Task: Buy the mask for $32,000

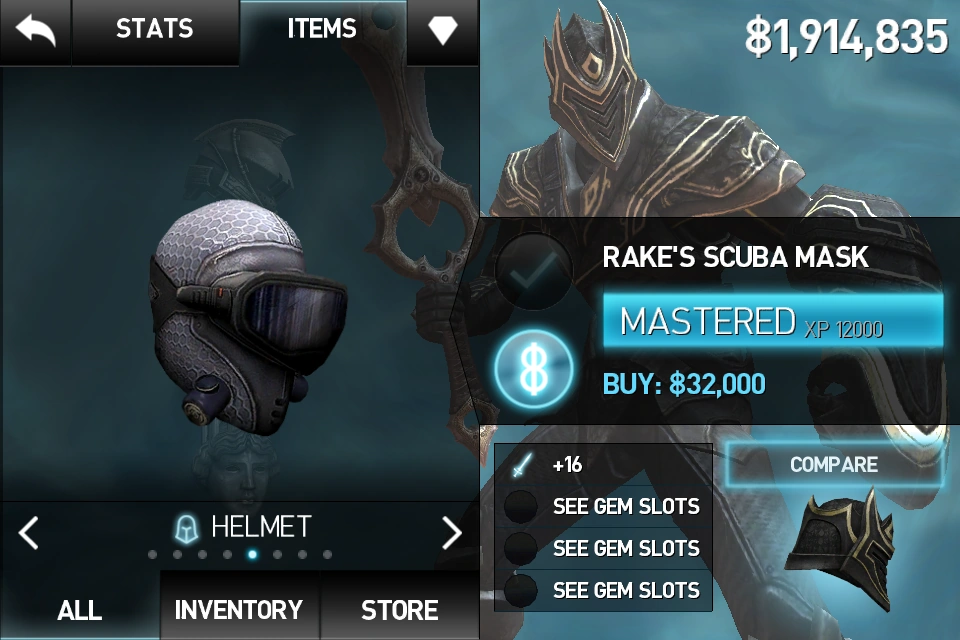Action: tap(684, 384)
